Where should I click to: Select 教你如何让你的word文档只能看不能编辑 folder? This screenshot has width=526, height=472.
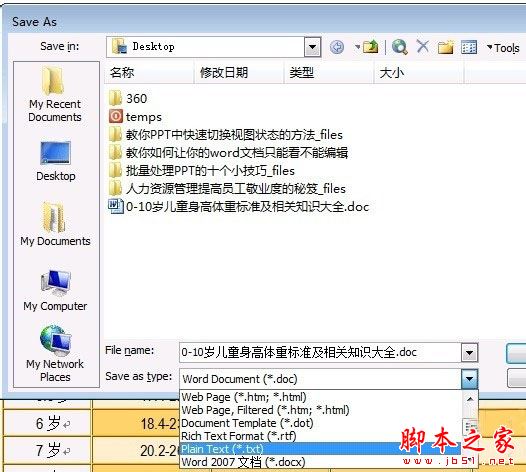click(228, 153)
